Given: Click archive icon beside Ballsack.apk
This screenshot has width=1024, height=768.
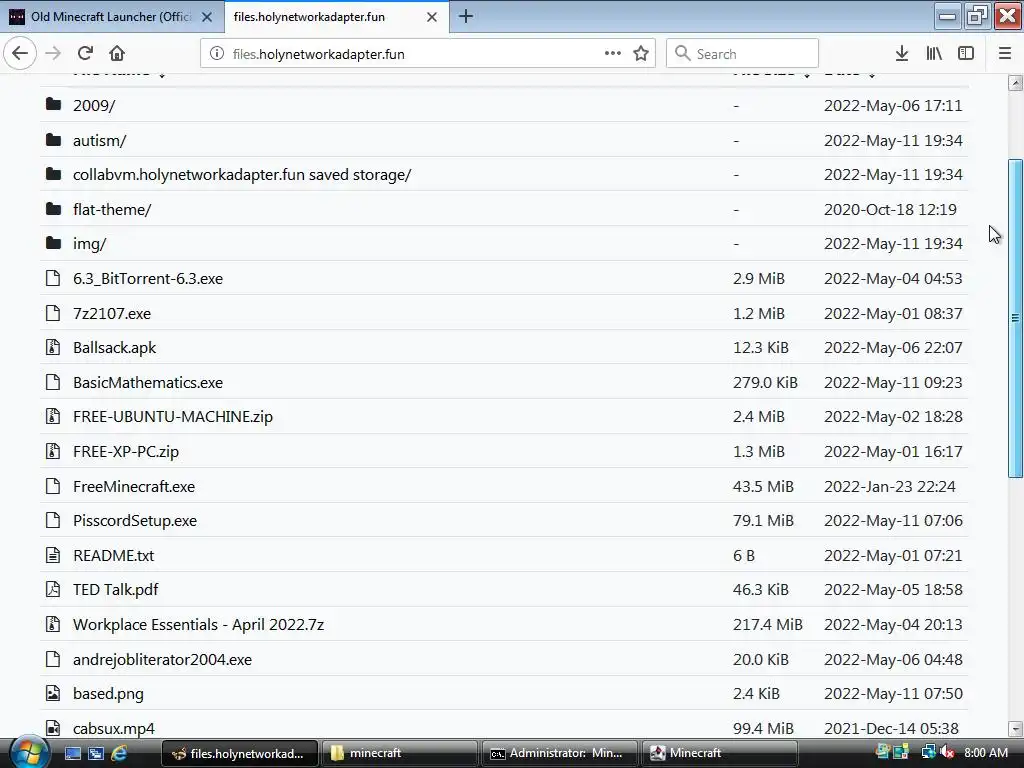Looking at the screenshot, I should 53,347.
